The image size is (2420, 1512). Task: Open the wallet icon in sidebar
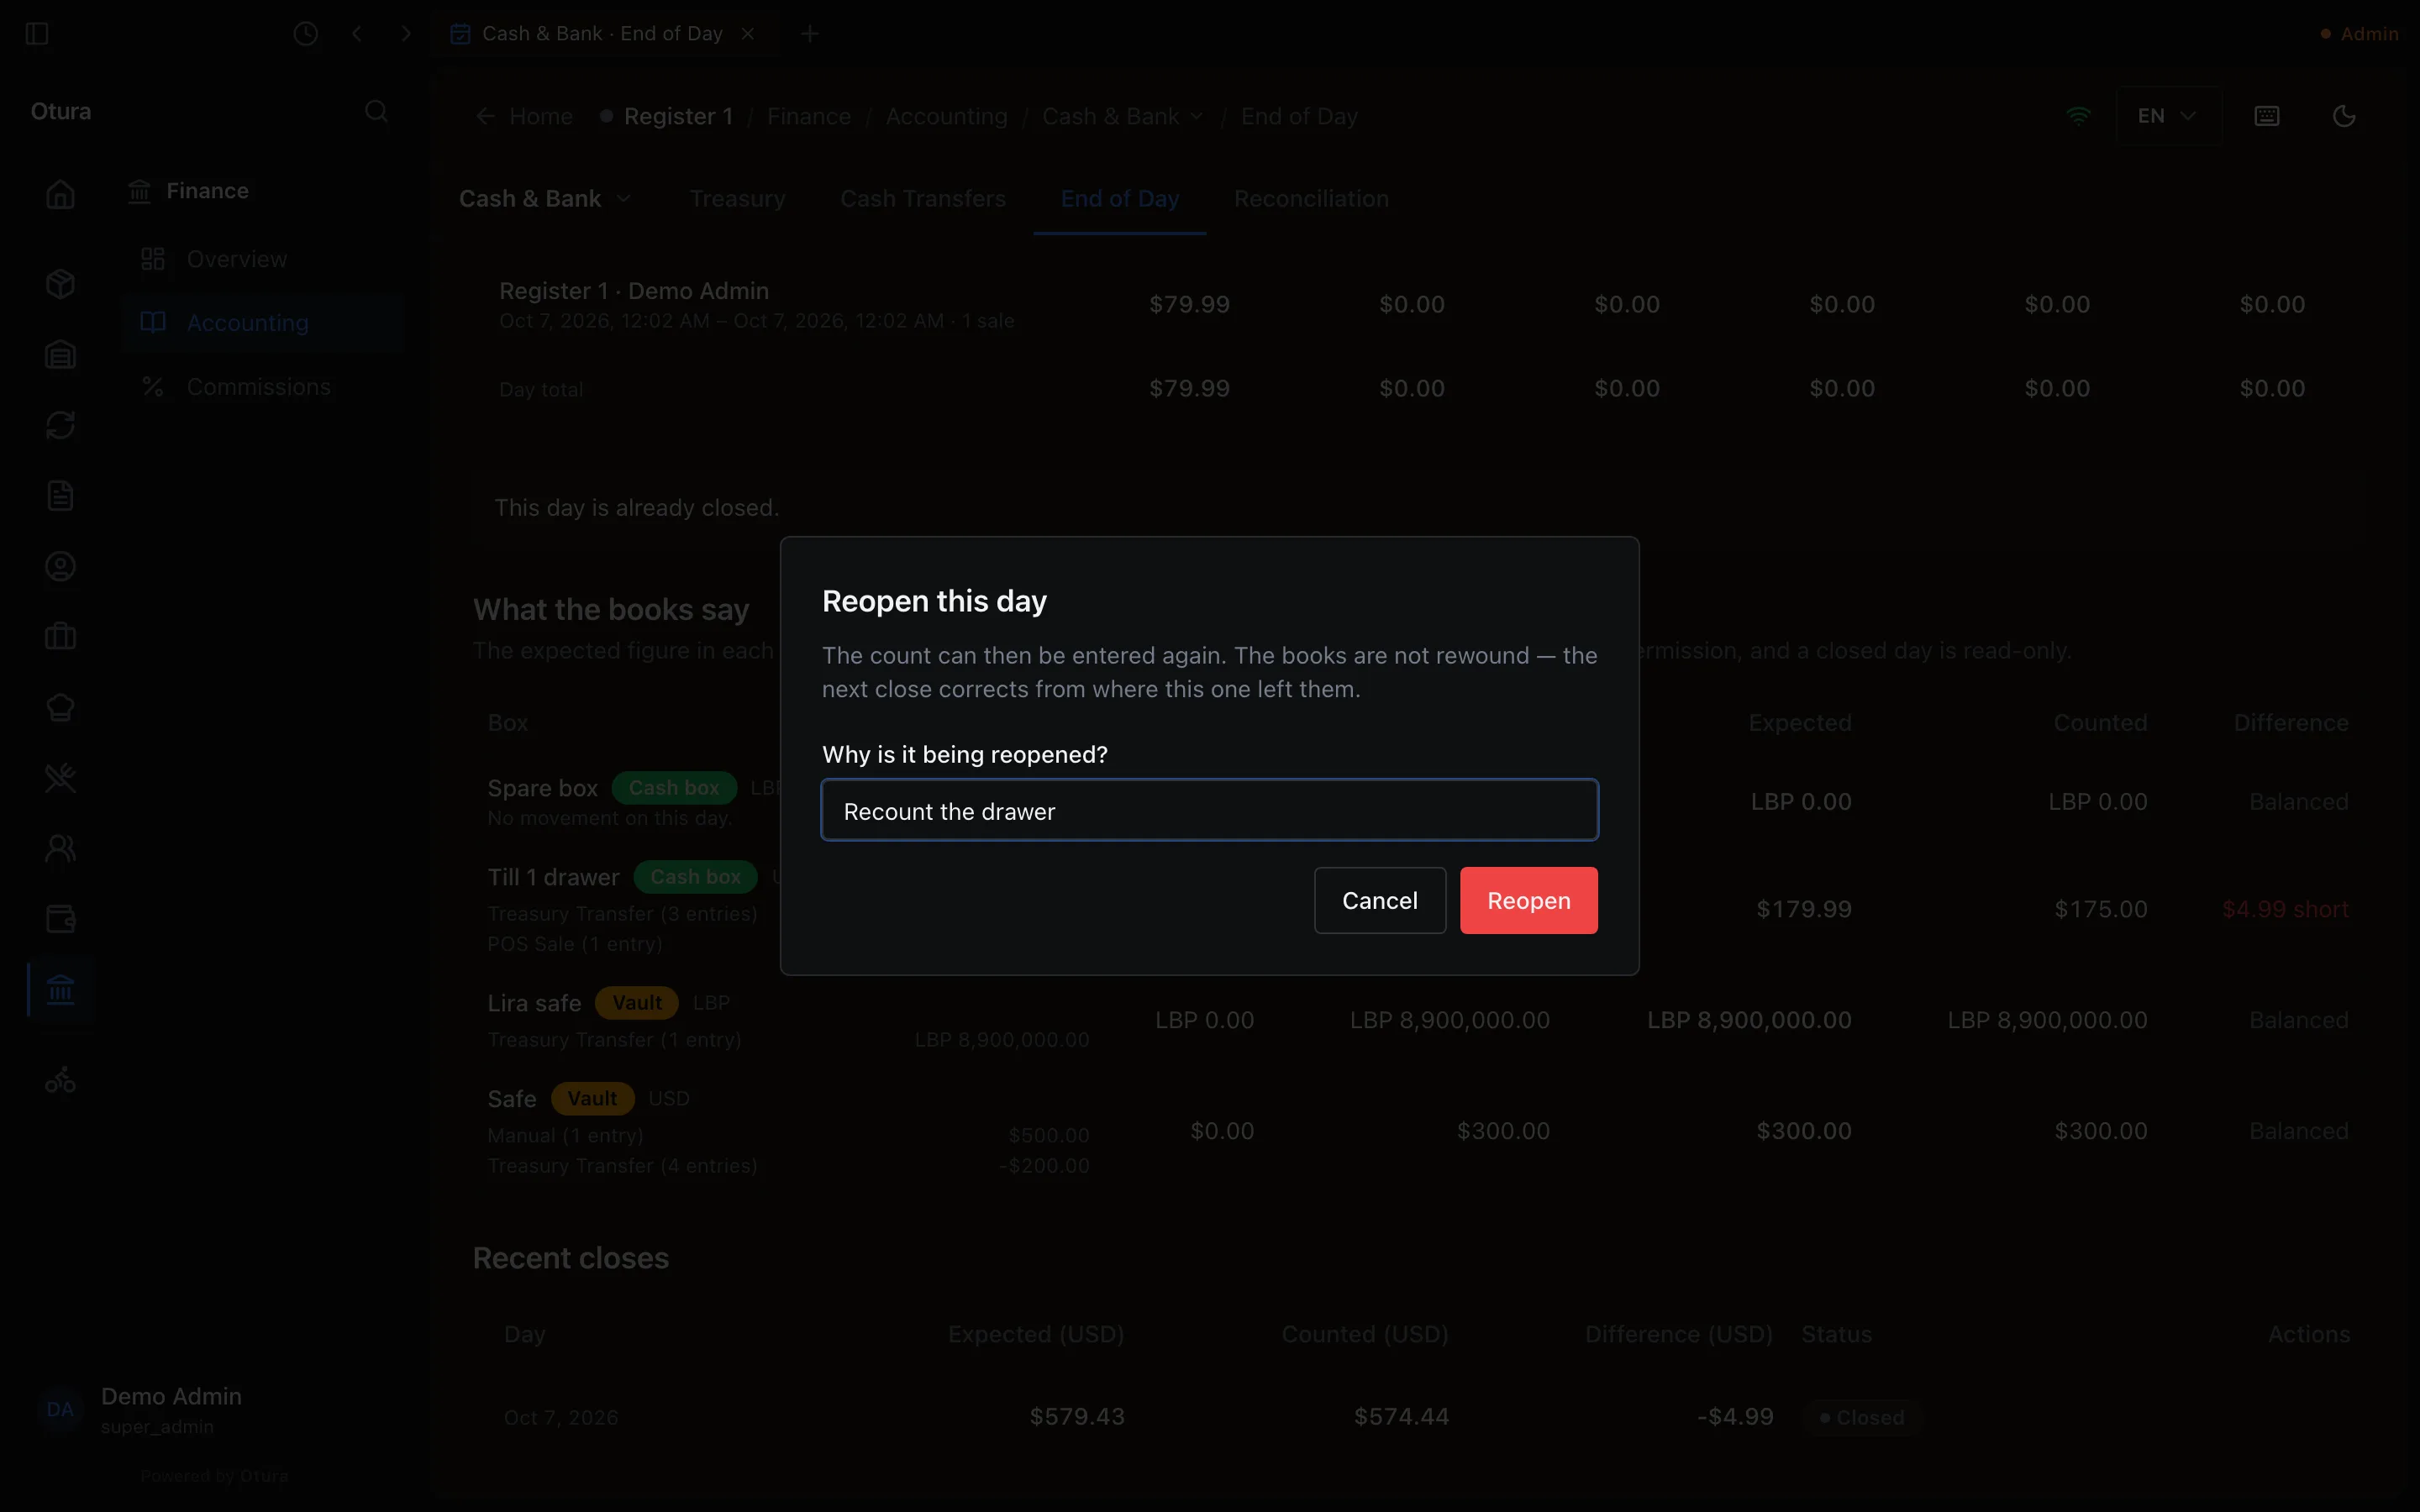click(60, 918)
